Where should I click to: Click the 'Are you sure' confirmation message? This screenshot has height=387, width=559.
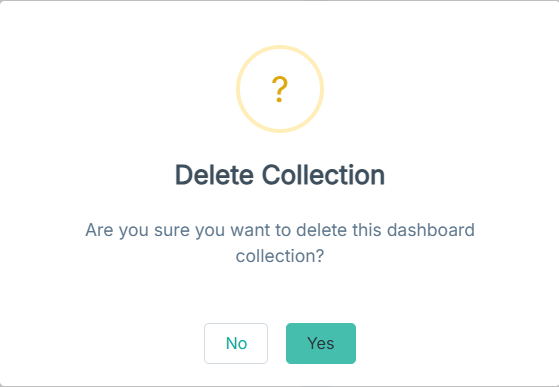pos(280,243)
